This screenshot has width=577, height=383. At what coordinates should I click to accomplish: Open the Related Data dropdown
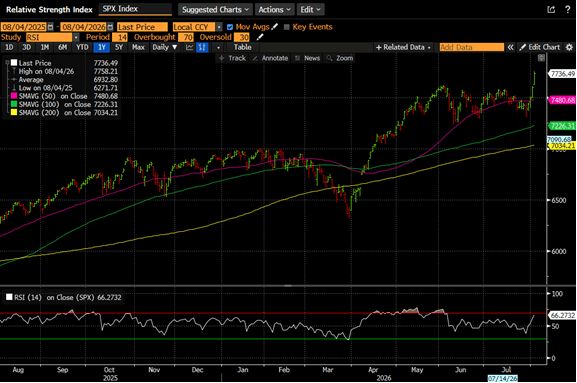[403, 47]
